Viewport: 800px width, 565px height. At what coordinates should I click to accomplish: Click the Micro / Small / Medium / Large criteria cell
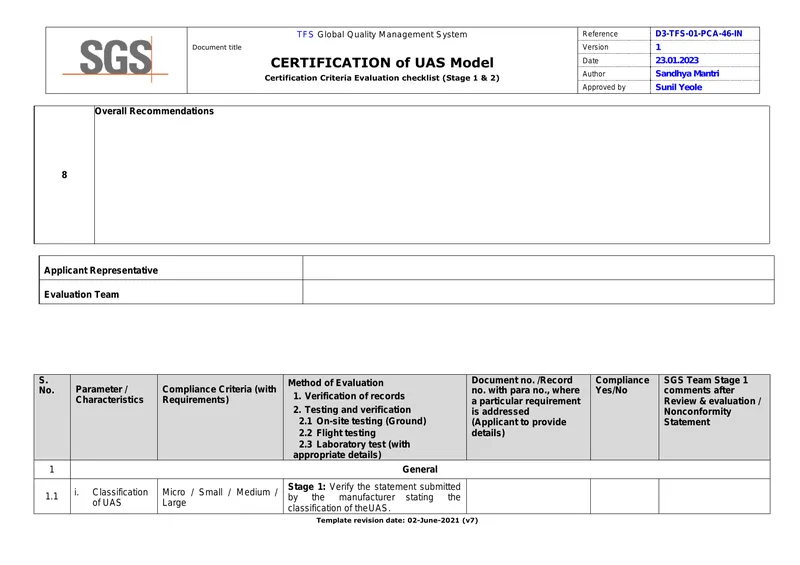click(220, 496)
